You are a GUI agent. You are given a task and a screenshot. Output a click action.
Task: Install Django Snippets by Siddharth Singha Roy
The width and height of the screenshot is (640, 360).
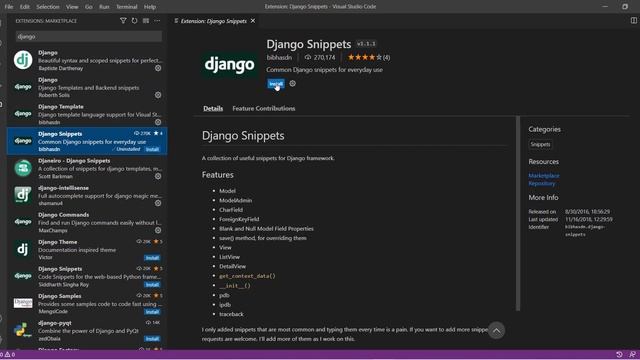(152, 285)
